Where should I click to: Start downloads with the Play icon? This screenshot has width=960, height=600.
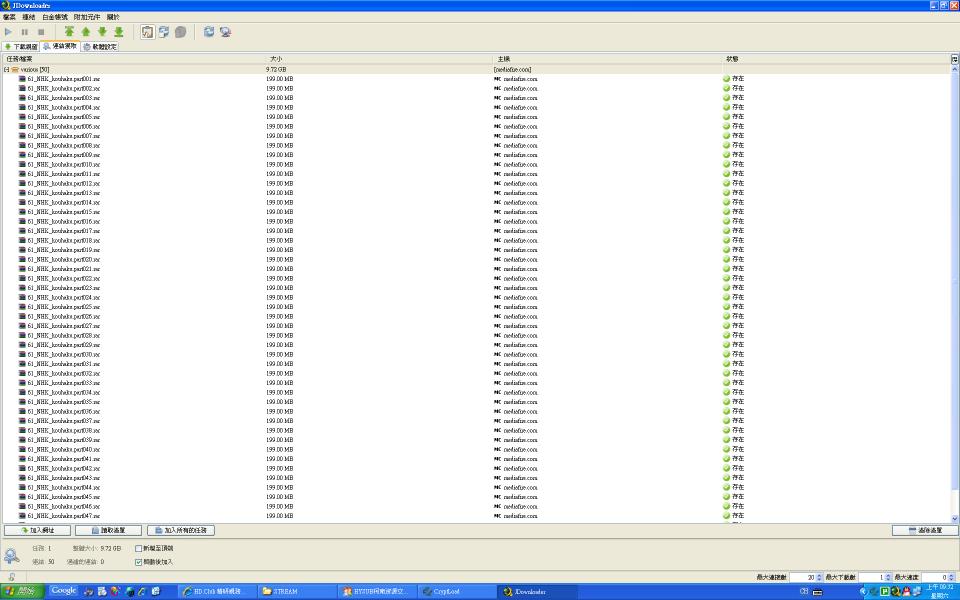click(9, 31)
